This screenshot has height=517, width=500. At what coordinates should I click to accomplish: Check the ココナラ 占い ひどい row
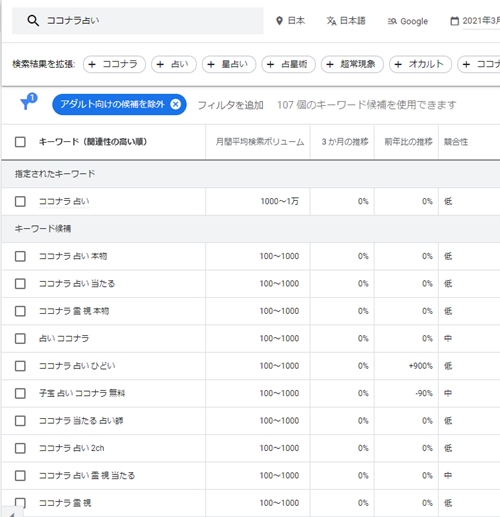point(20,366)
